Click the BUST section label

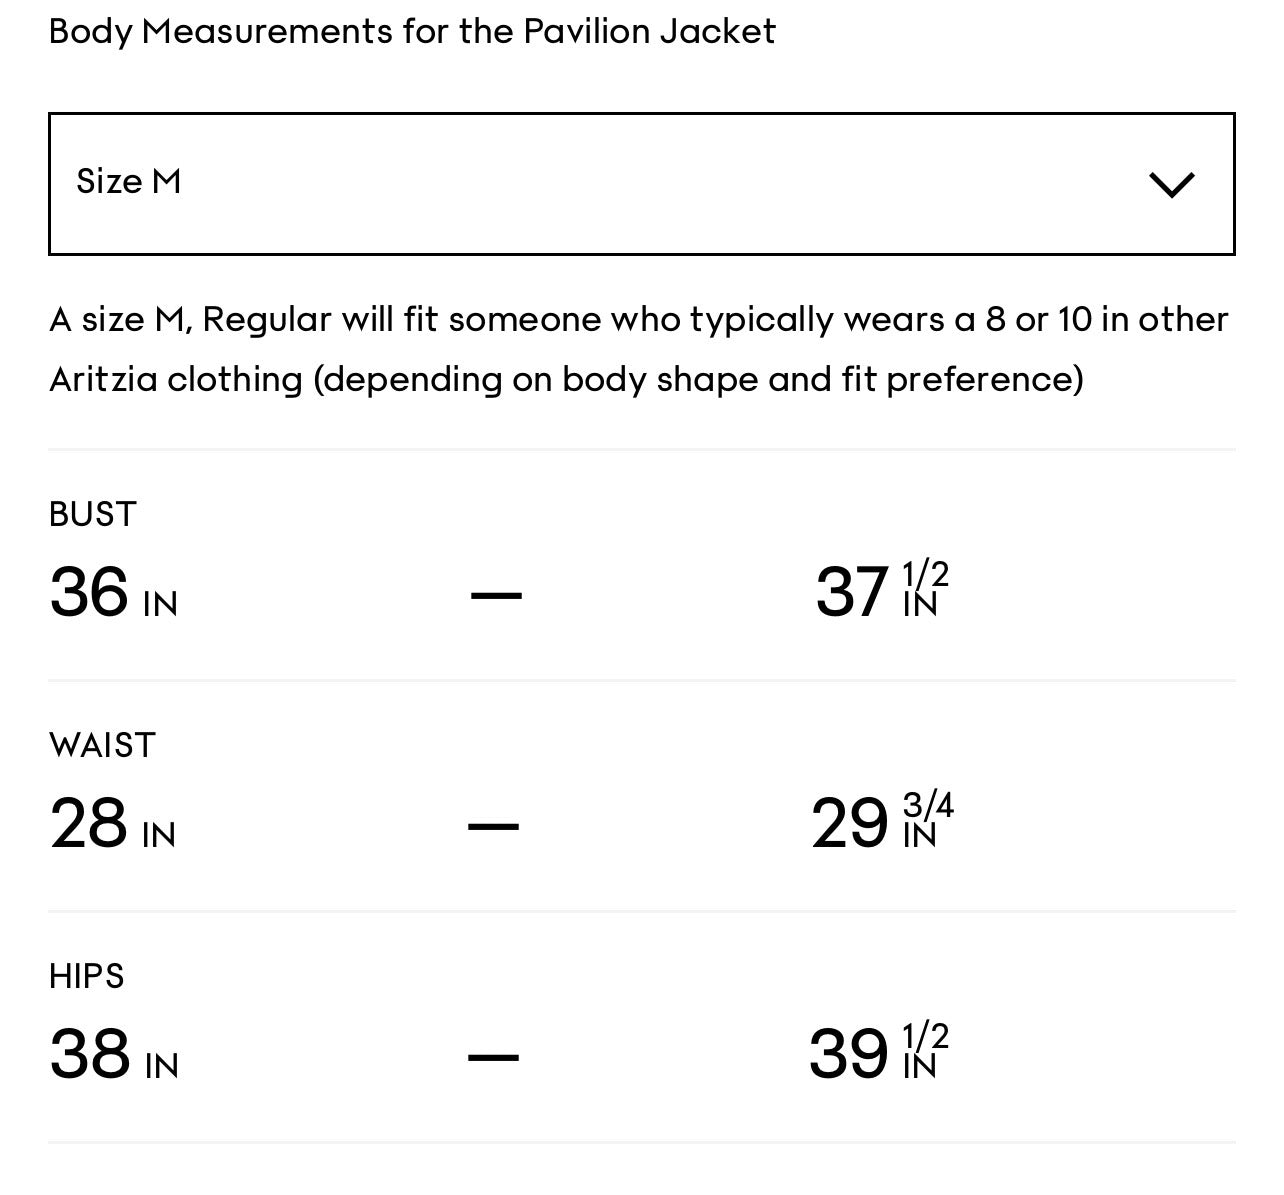tap(93, 513)
